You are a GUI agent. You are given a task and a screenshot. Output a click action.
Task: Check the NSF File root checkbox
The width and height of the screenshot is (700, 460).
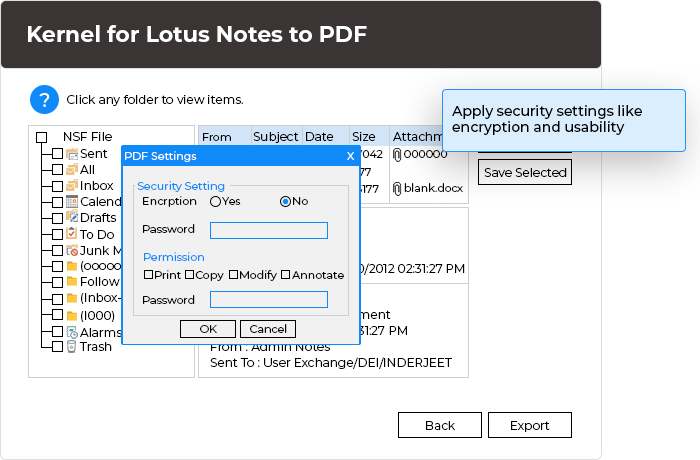click(42, 138)
